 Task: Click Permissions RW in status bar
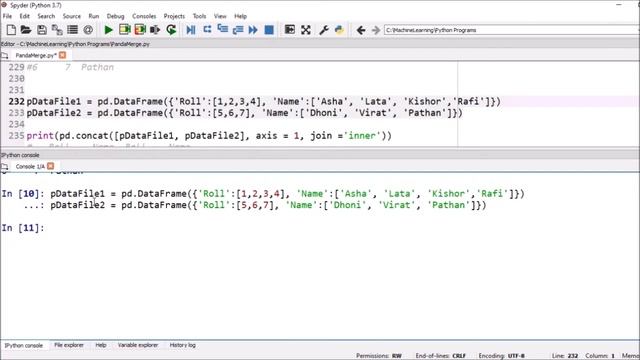(x=379, y=356)
